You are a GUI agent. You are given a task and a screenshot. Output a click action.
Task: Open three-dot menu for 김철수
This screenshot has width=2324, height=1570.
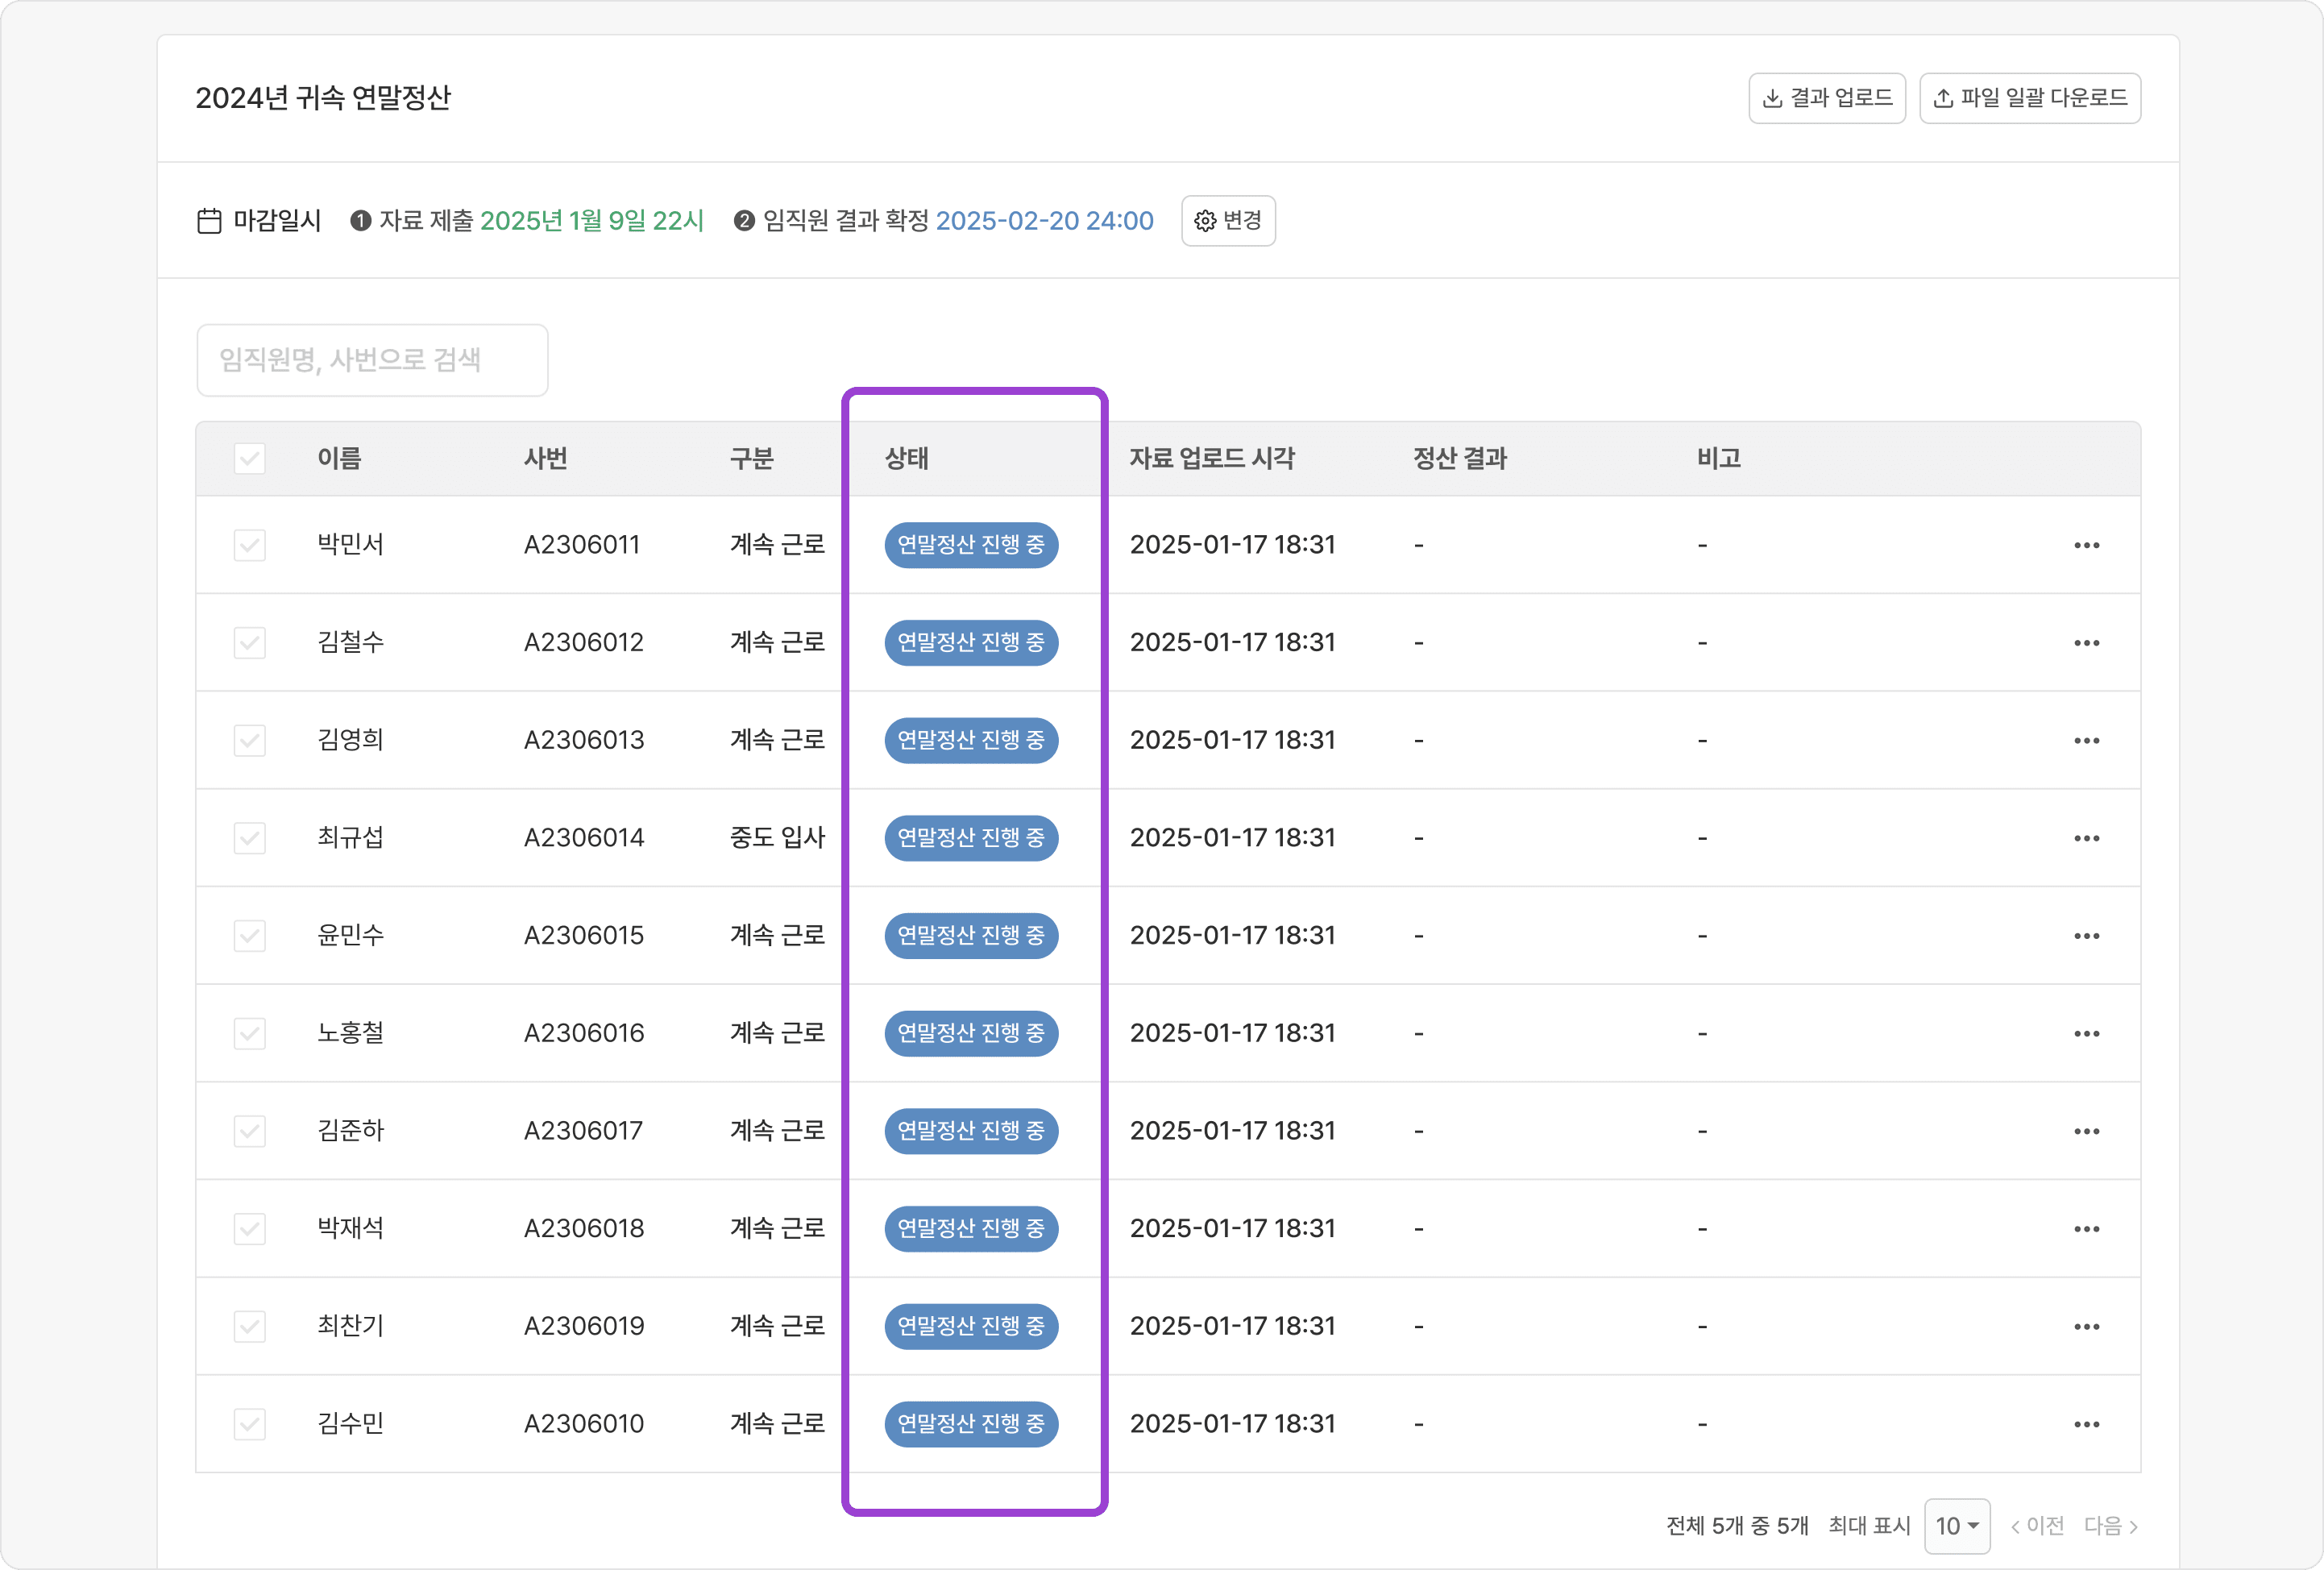2086,643
